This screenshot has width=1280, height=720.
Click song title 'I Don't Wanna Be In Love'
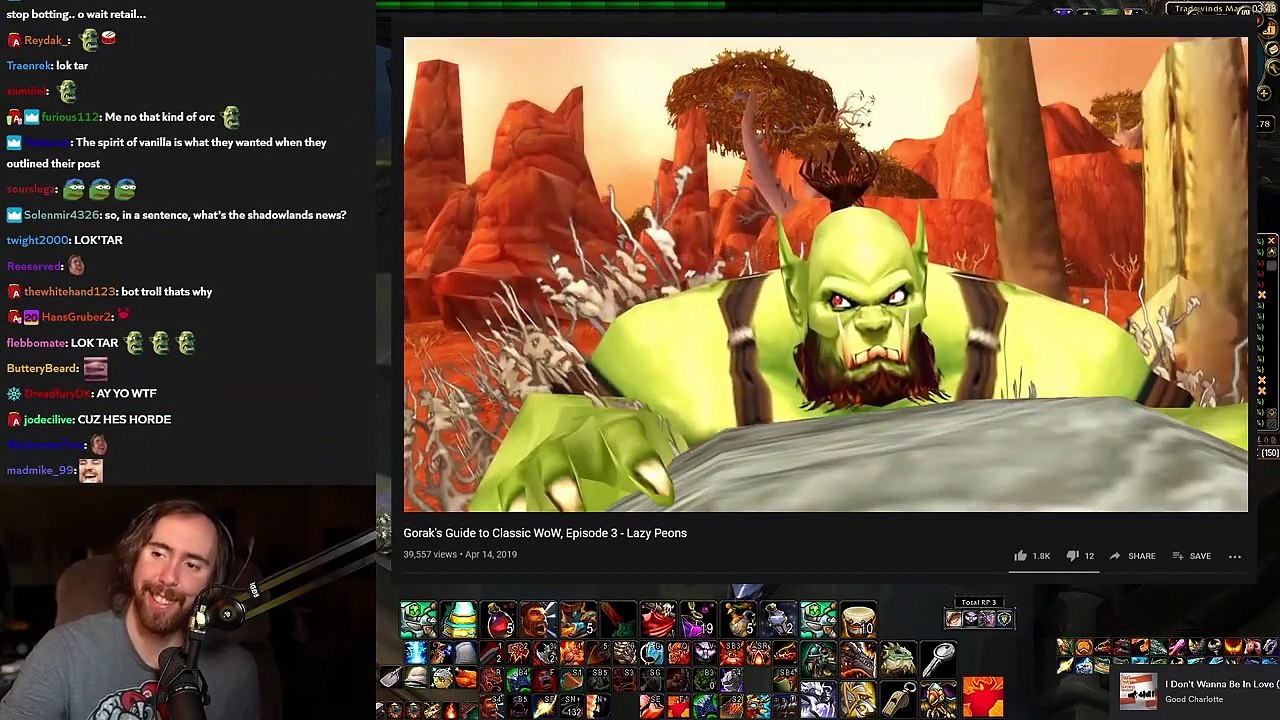[1220, 684]
